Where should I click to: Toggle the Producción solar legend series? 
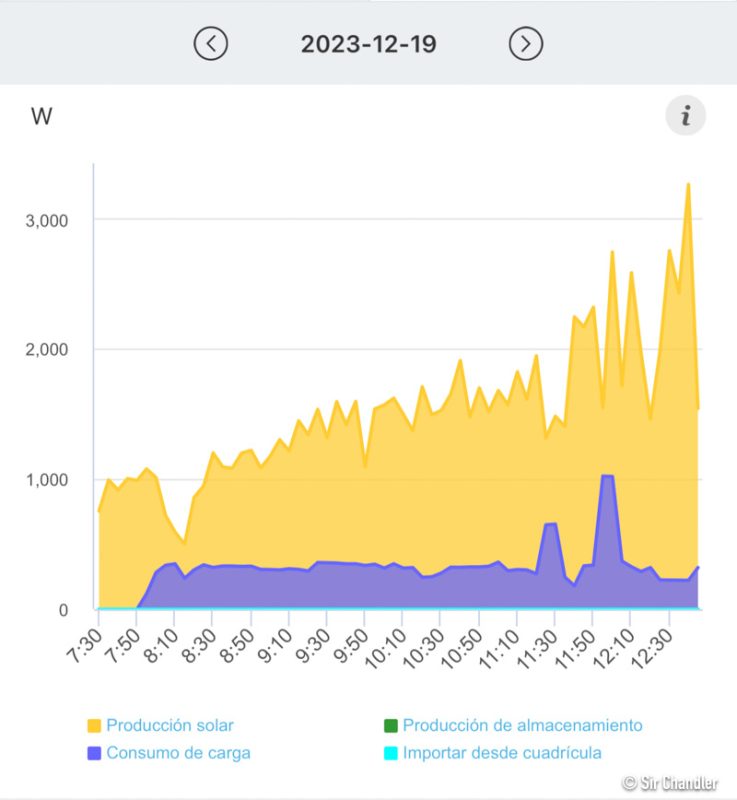[x=169, y=725]
